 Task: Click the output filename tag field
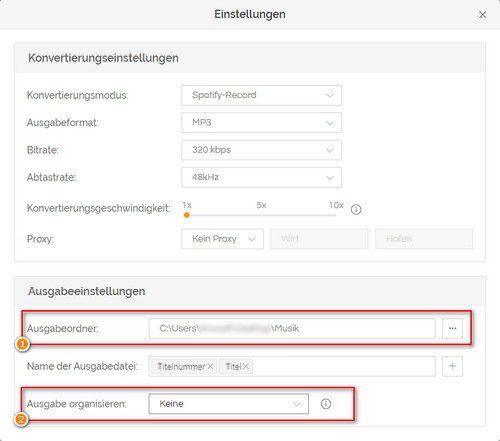[292, 366]
